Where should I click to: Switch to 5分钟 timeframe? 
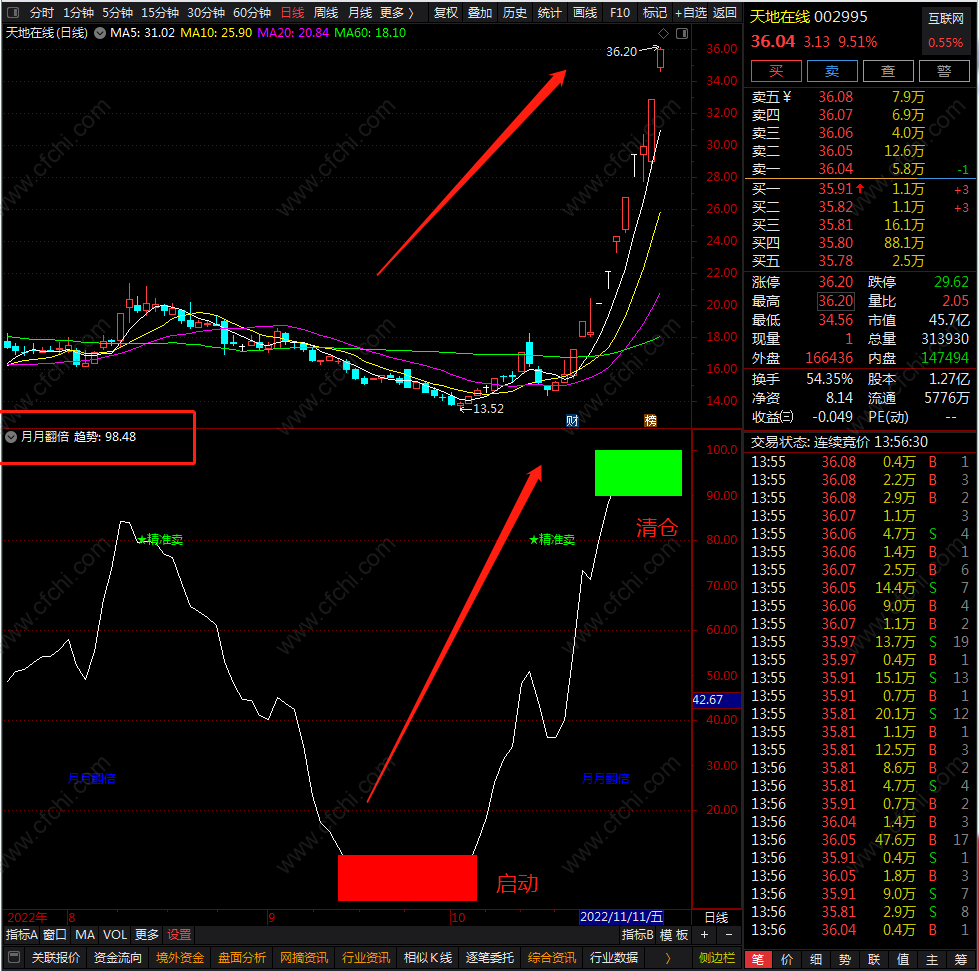click(x=117, y=12)
